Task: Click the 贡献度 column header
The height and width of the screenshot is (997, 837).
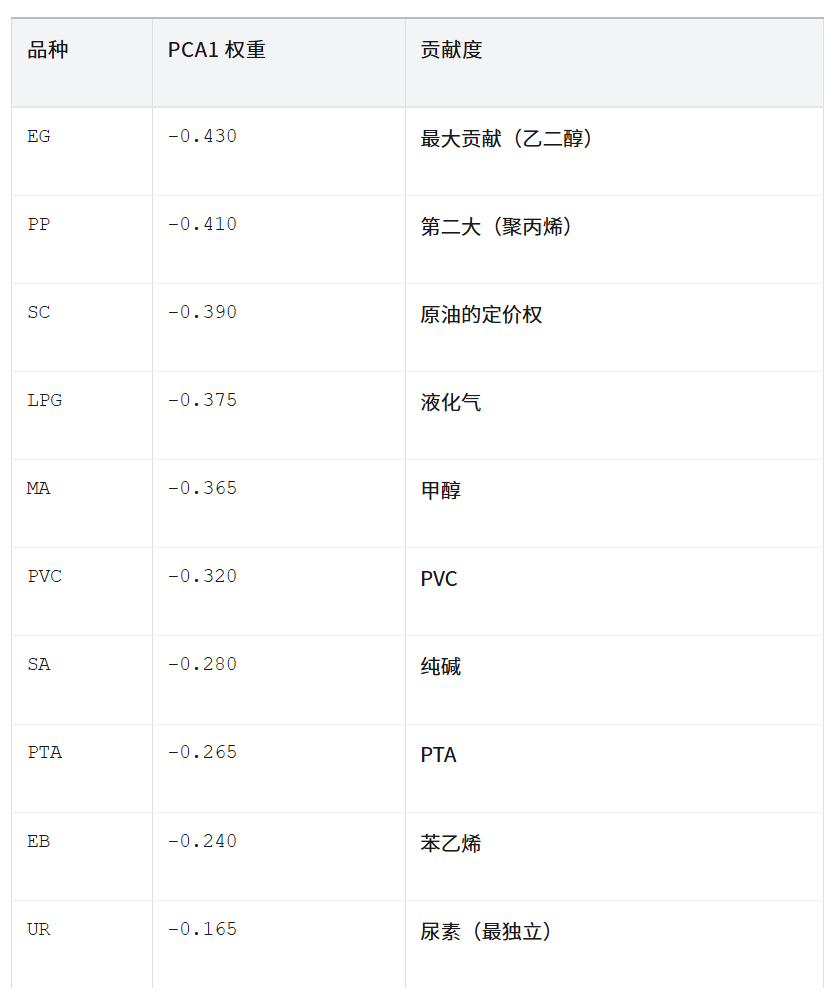Action: [x=451, y=50]
